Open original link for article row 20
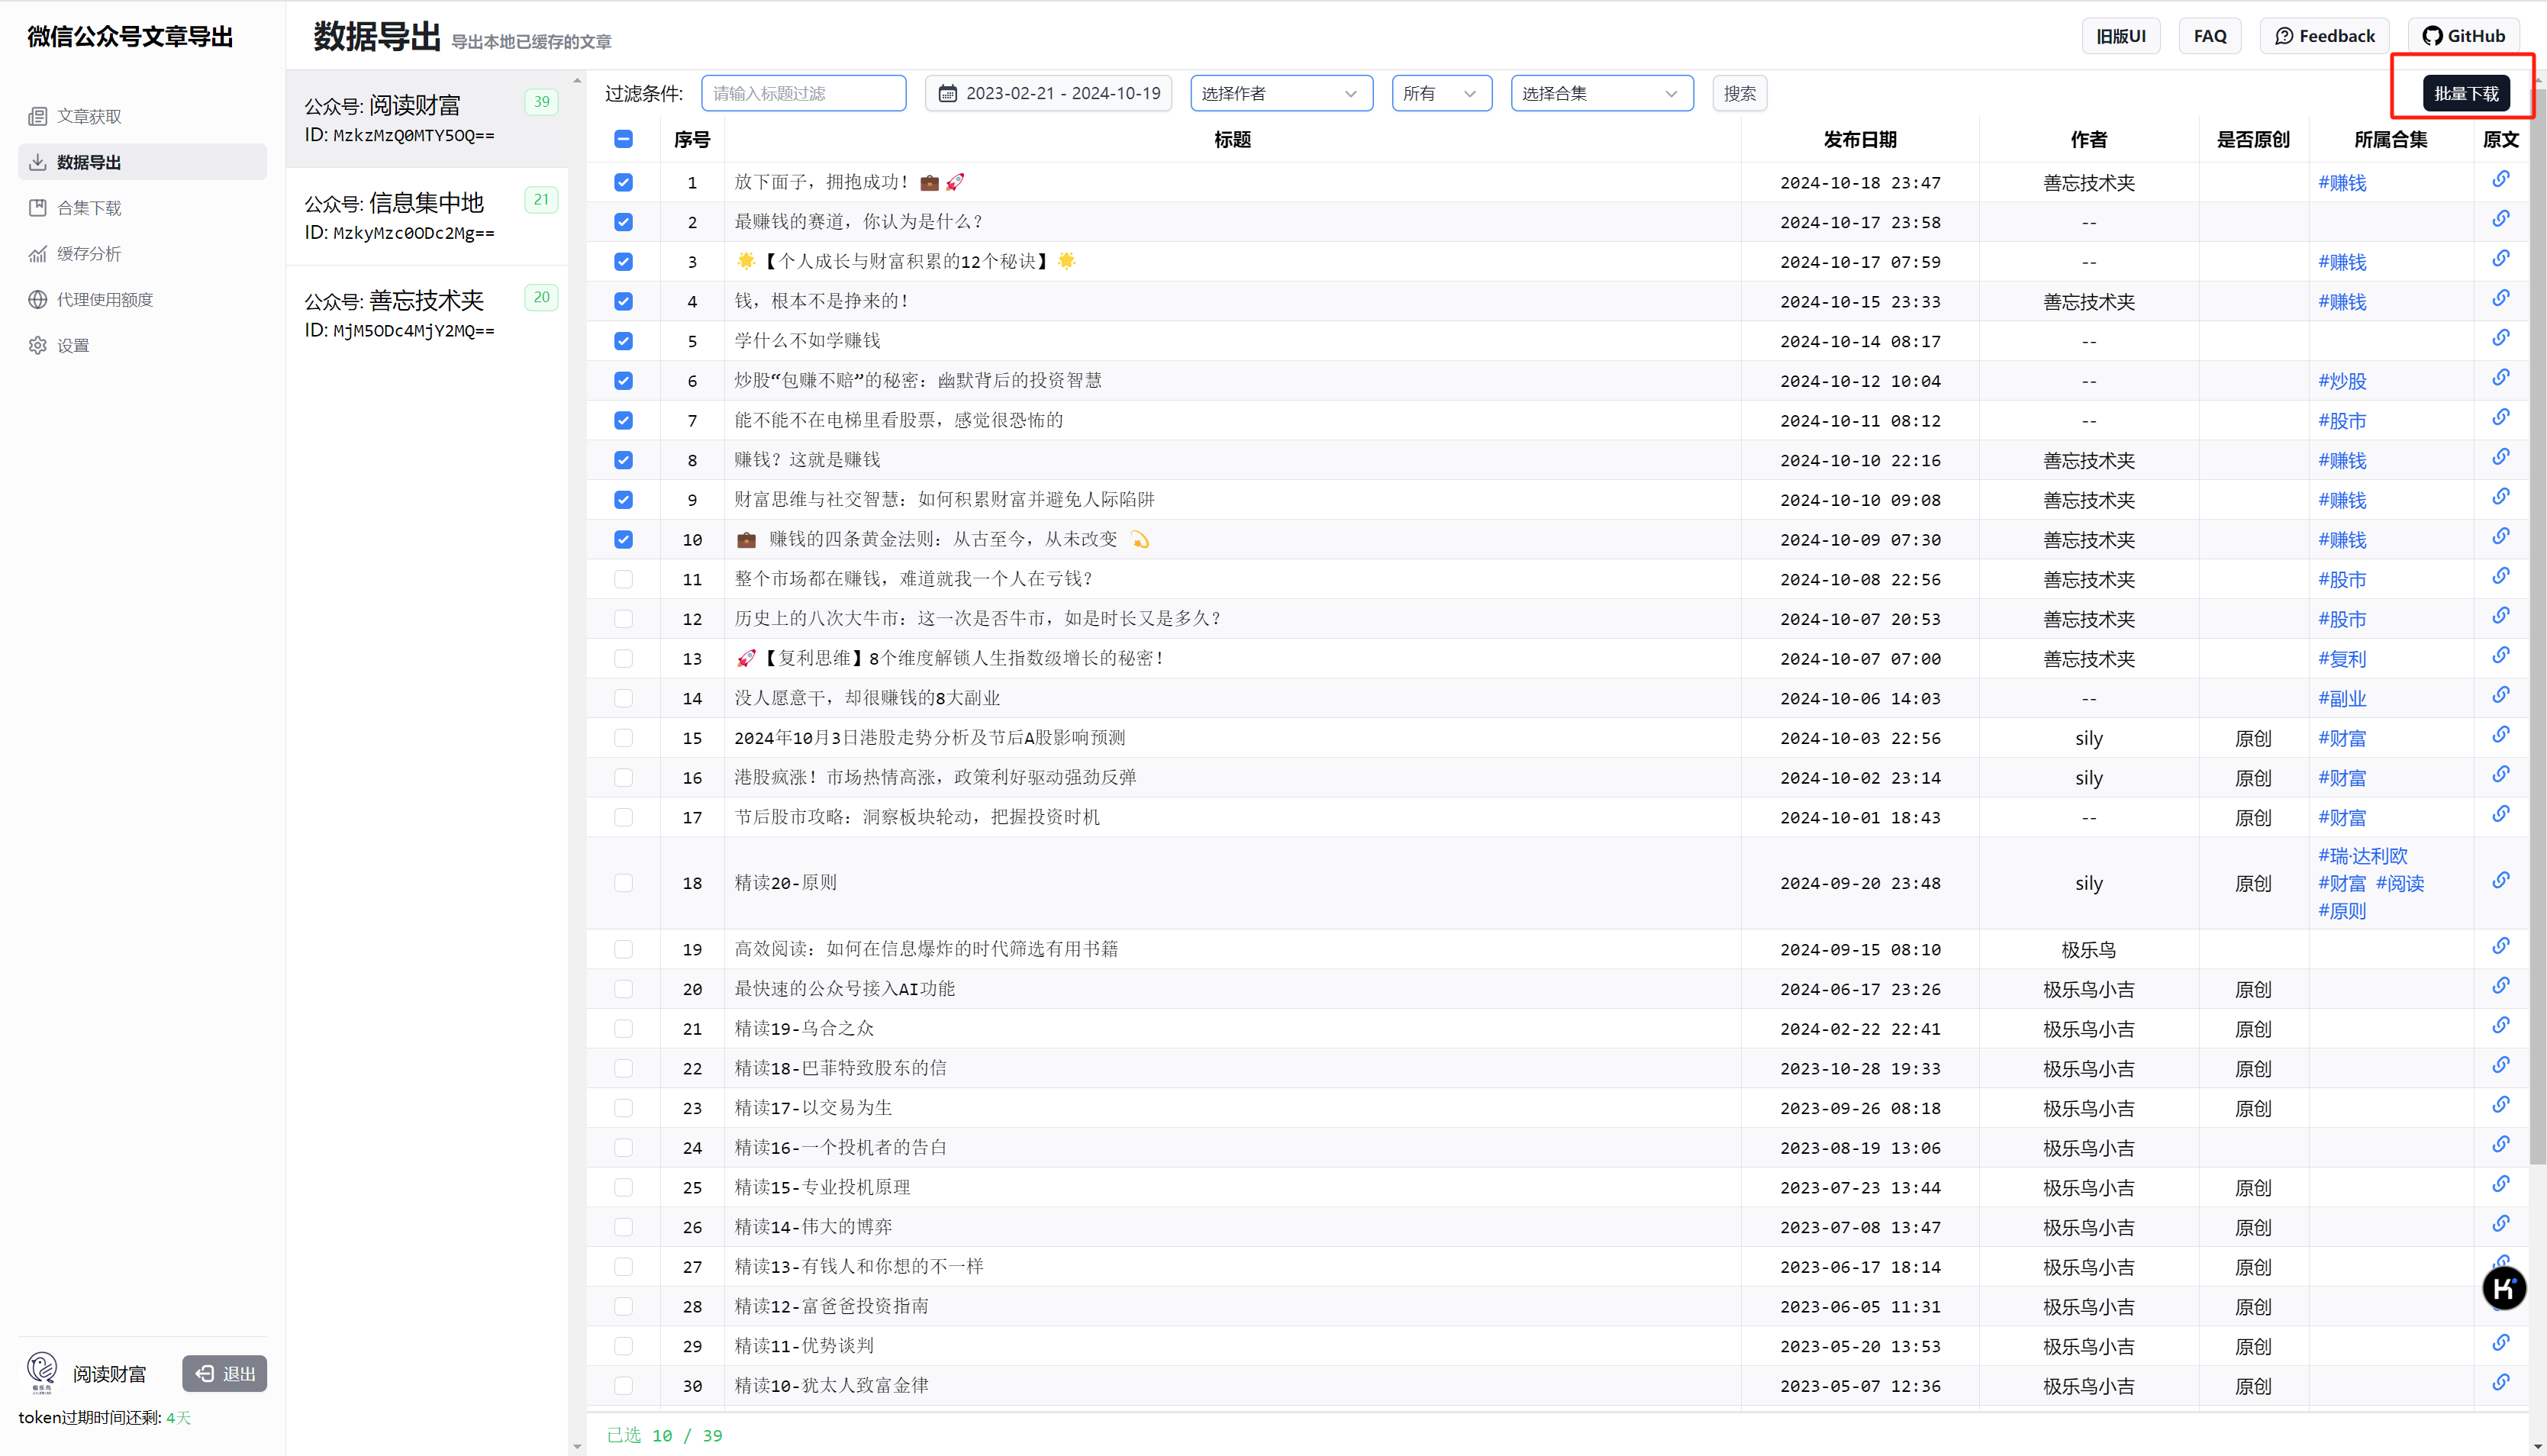The width and height of the screenshot is (2547, 1456). coord(2500,987)
